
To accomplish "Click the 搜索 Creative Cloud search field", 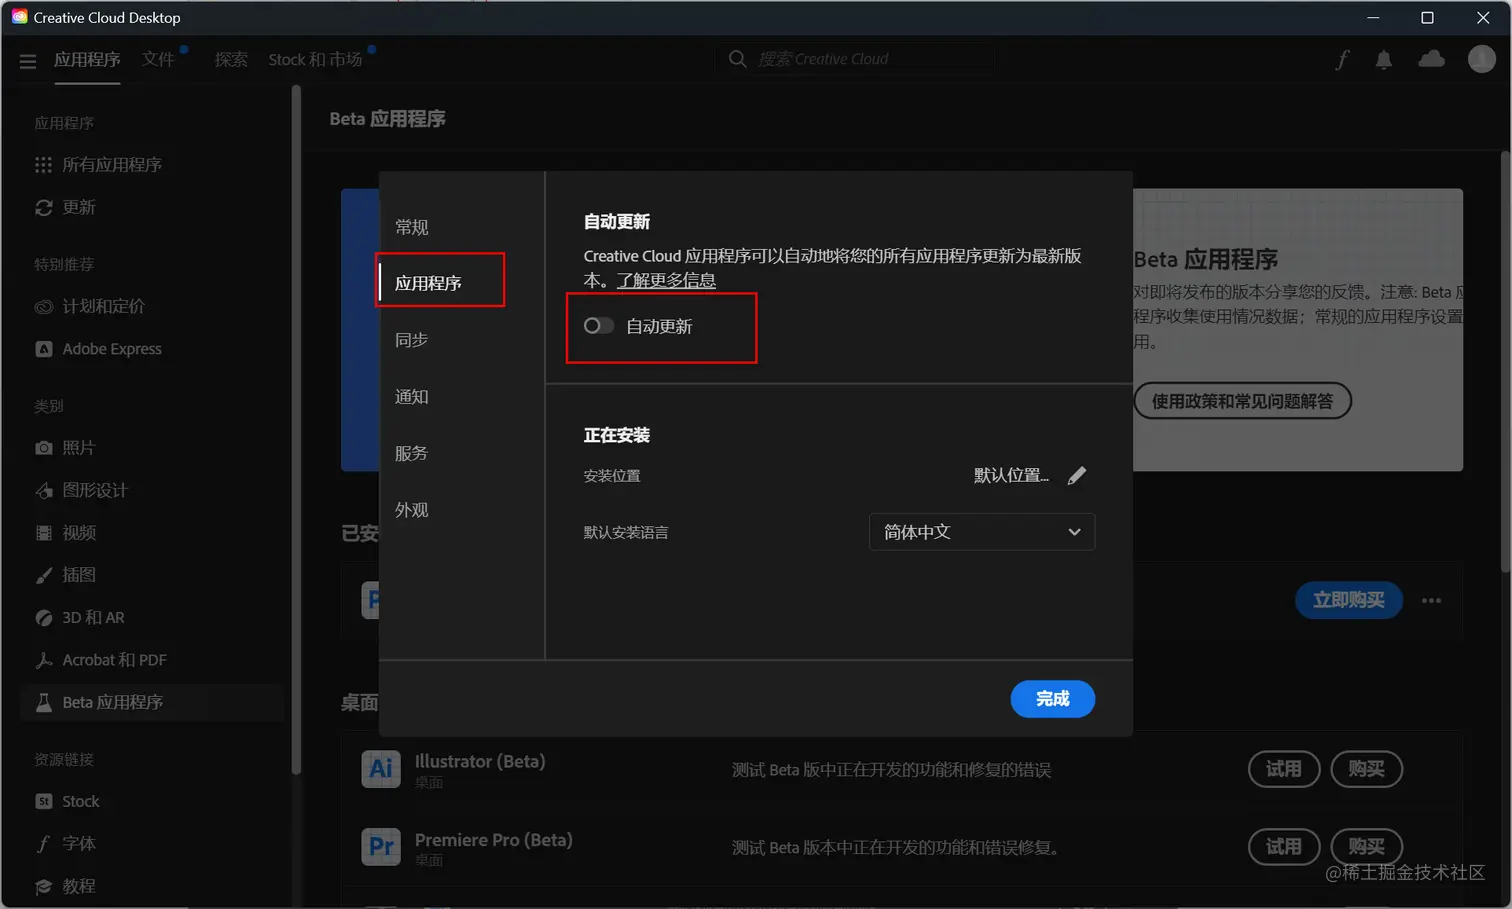I will pyautogui.click(x=856, y=59).
